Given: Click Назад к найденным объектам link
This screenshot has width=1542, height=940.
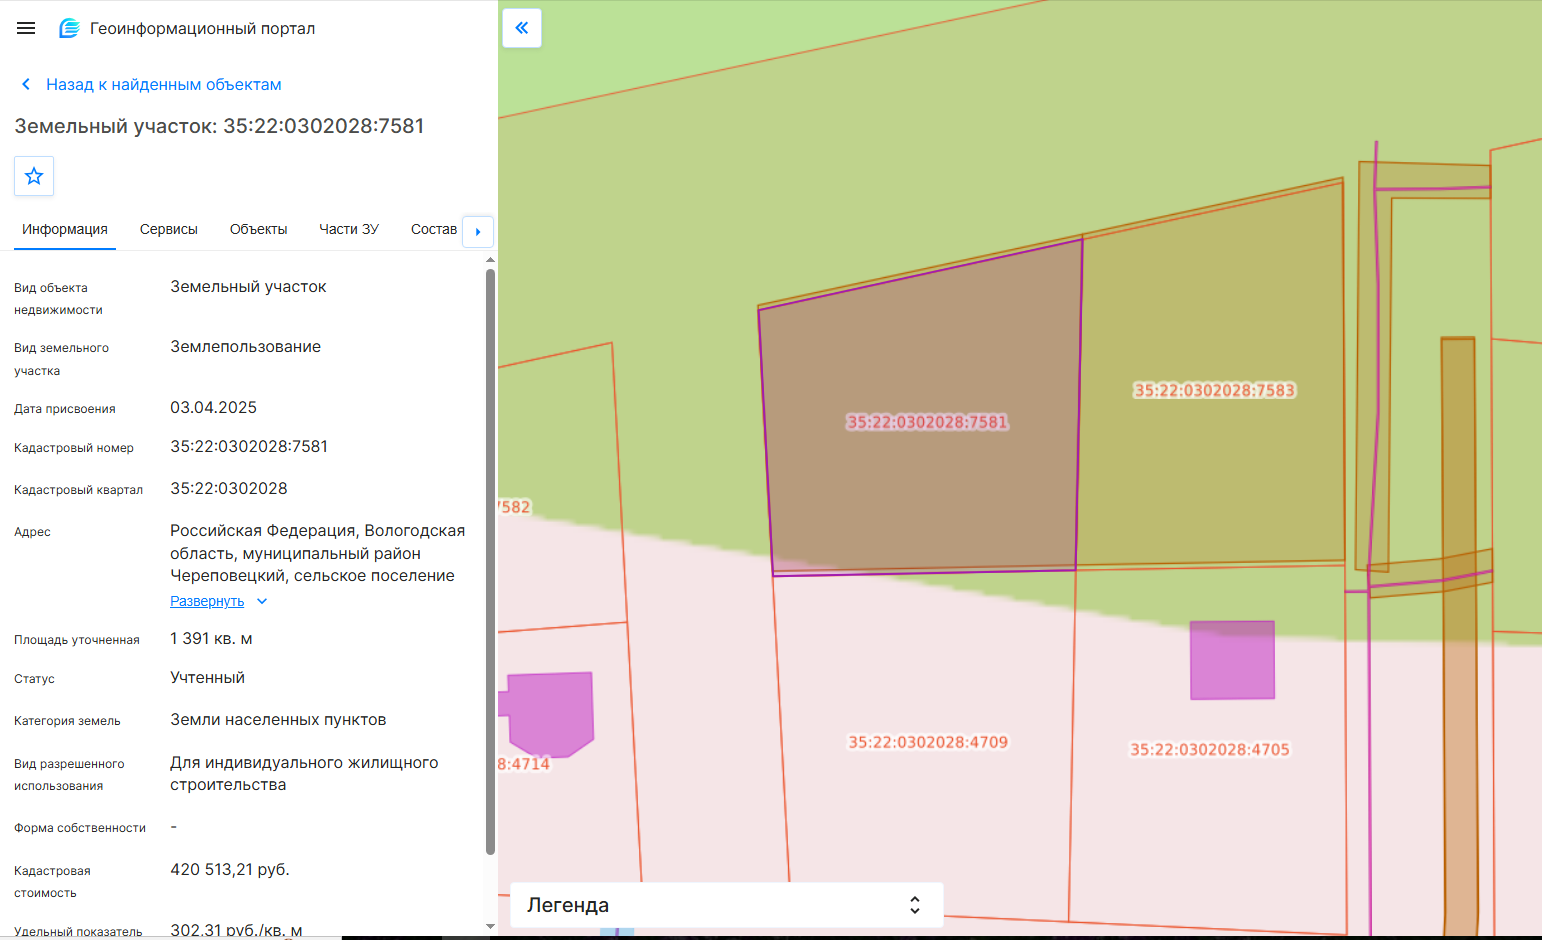Looking at the screenshot, I should click(164, 84).
